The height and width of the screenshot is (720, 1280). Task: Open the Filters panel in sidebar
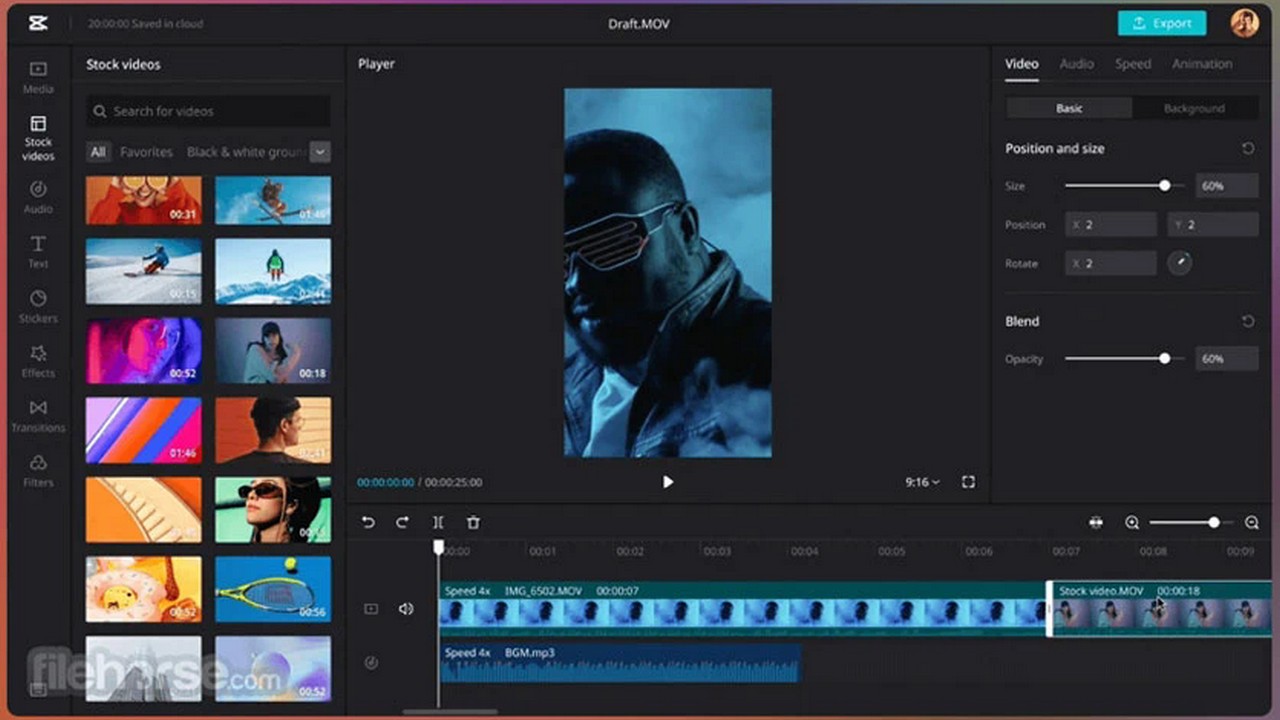[x=38, y=470]
